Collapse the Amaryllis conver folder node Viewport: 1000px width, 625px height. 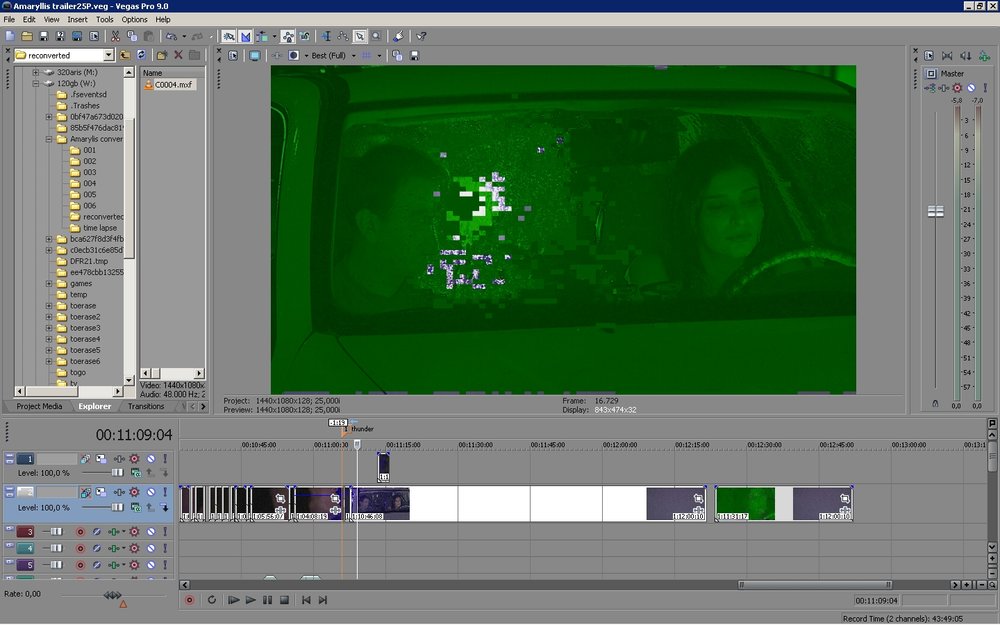[x=49, y=139]
